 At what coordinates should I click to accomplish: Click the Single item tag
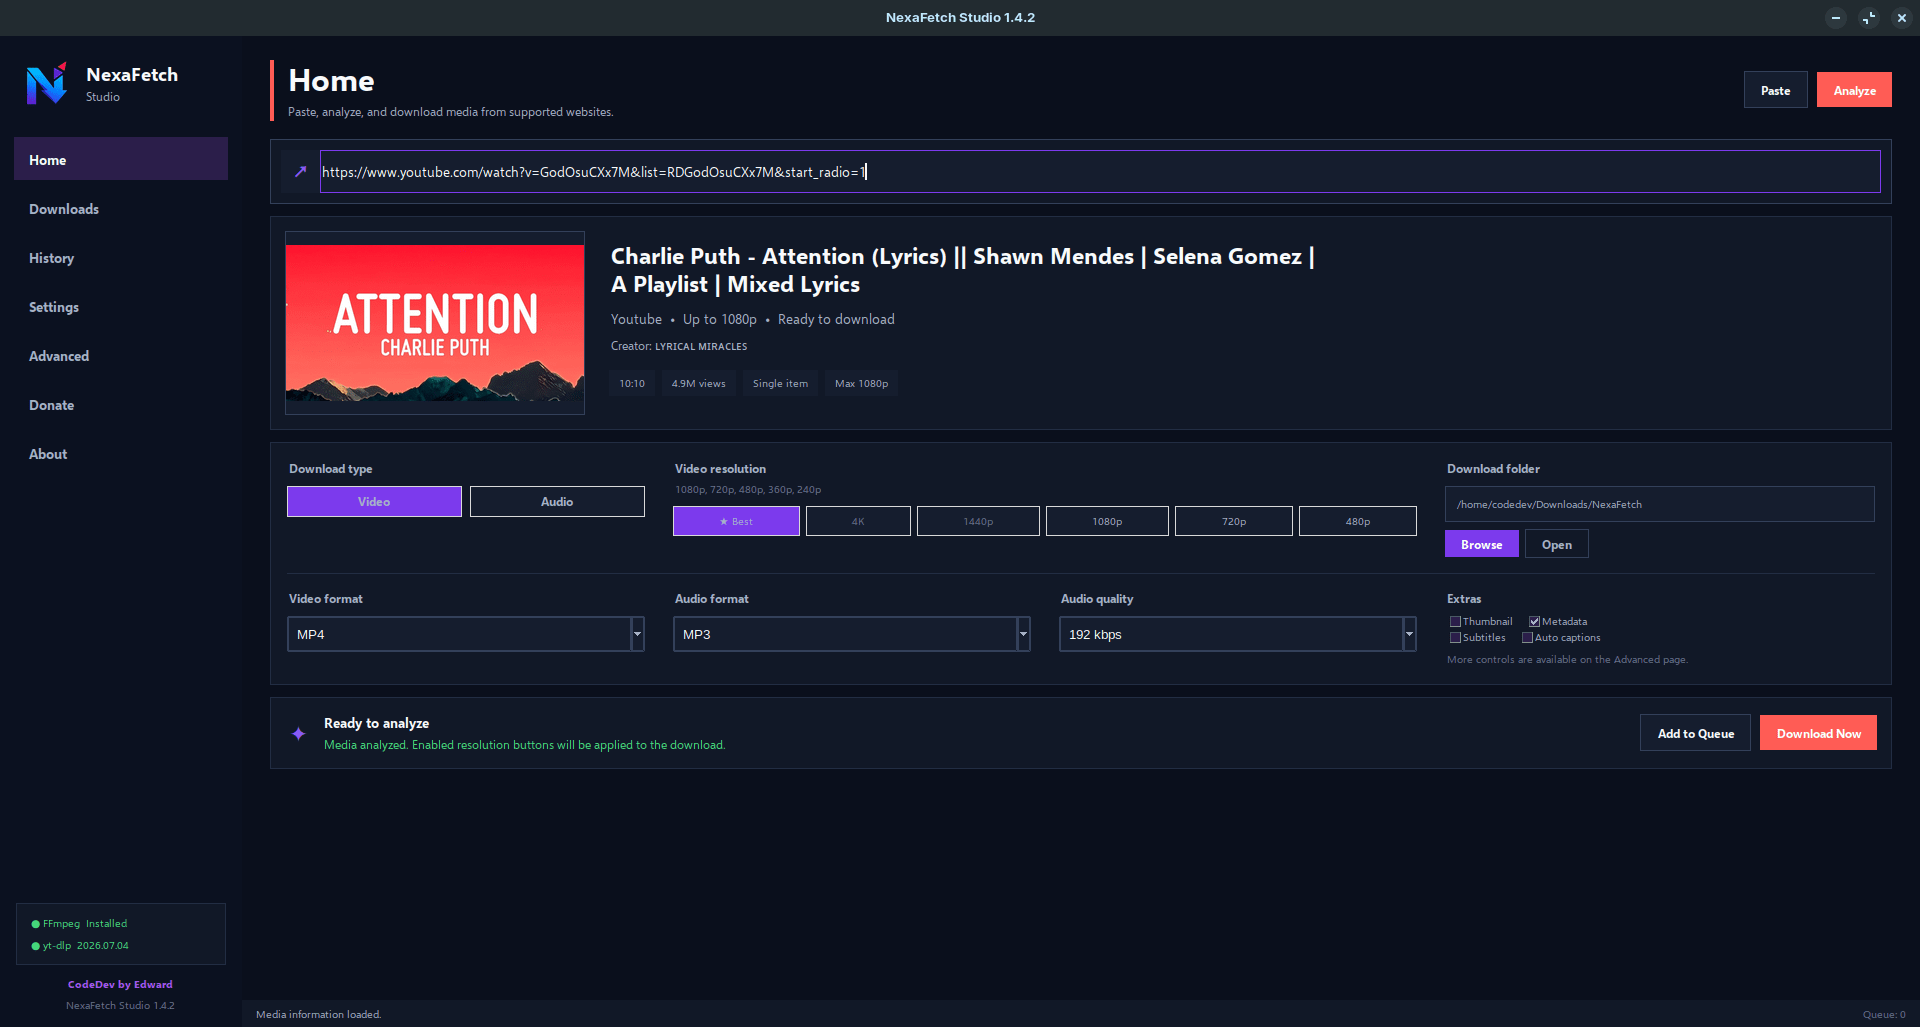(x=780, y=384)
